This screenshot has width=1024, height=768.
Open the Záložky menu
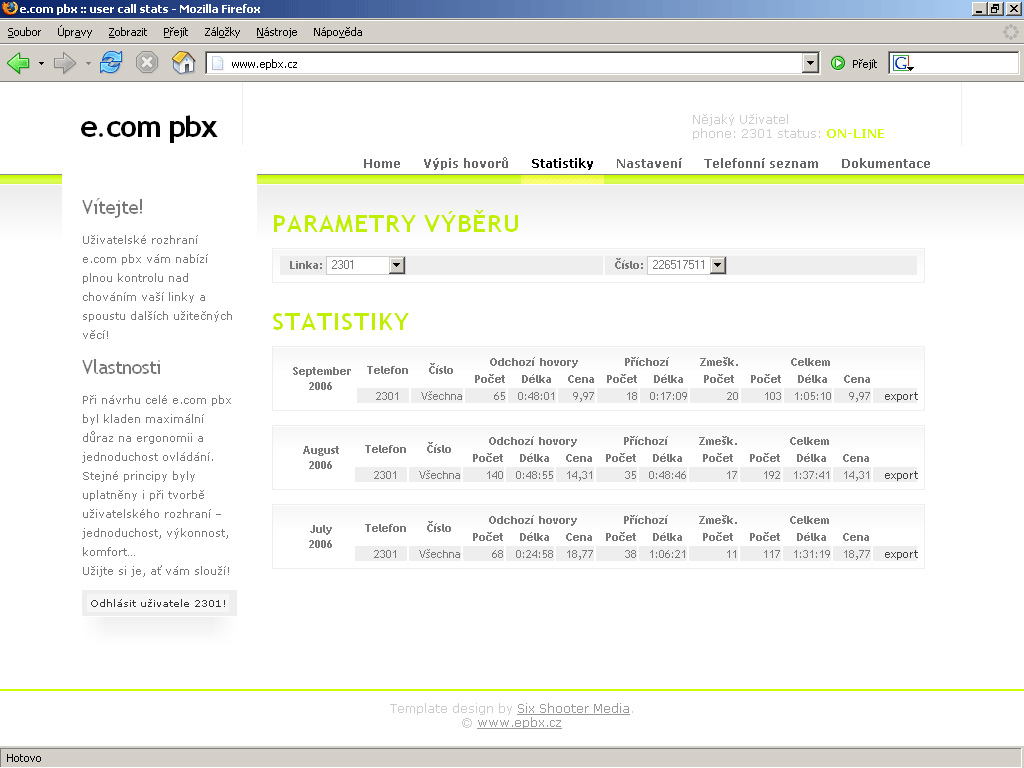[222, 32]
